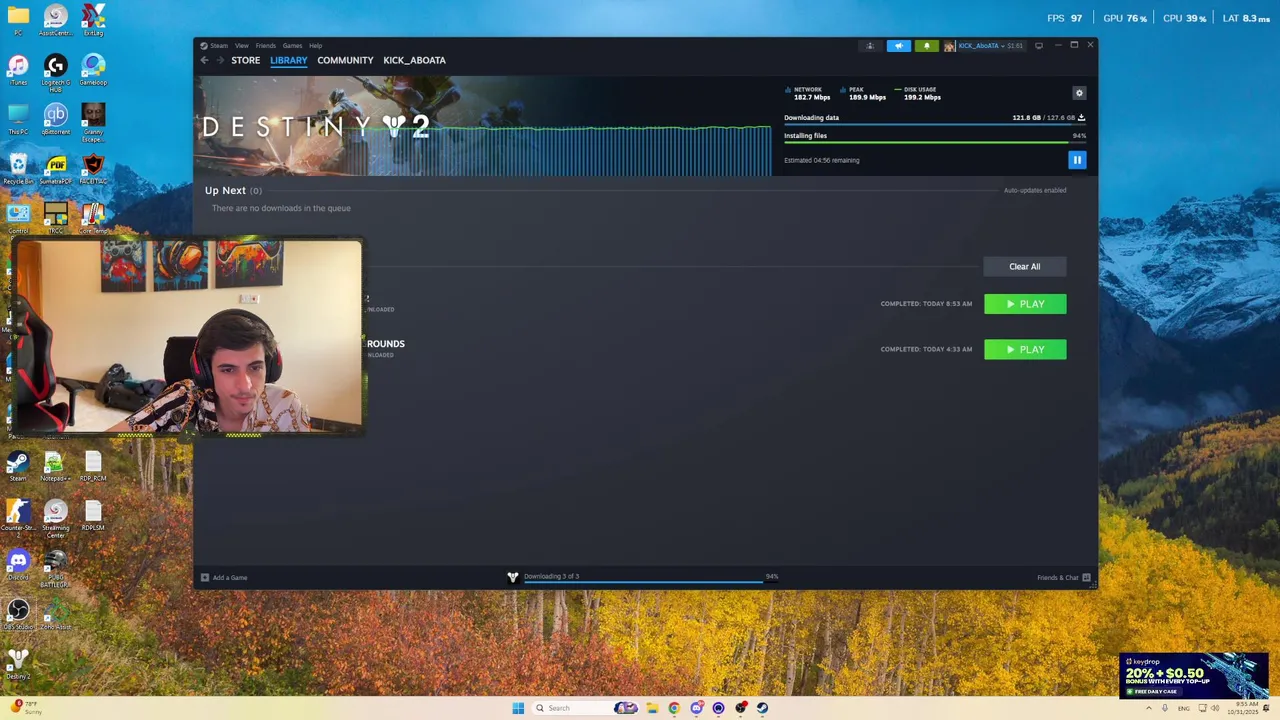
Task: Click the Up Next heading
Action: 225,190
